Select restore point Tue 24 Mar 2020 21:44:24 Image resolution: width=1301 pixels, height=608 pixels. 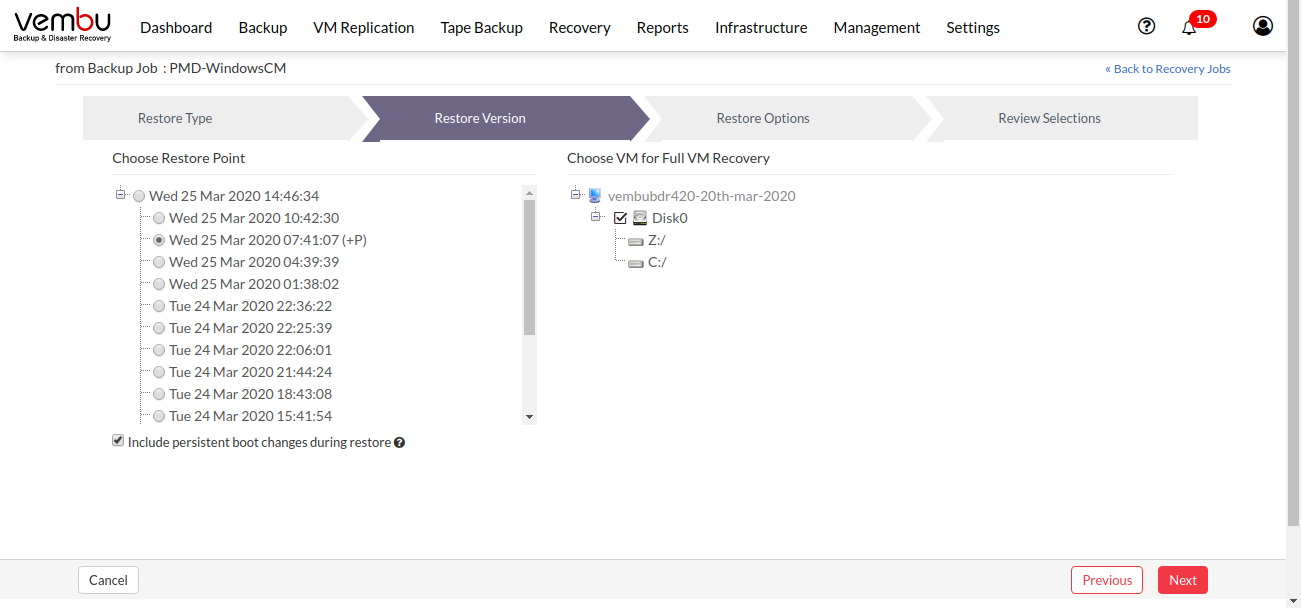pos(159,372)
